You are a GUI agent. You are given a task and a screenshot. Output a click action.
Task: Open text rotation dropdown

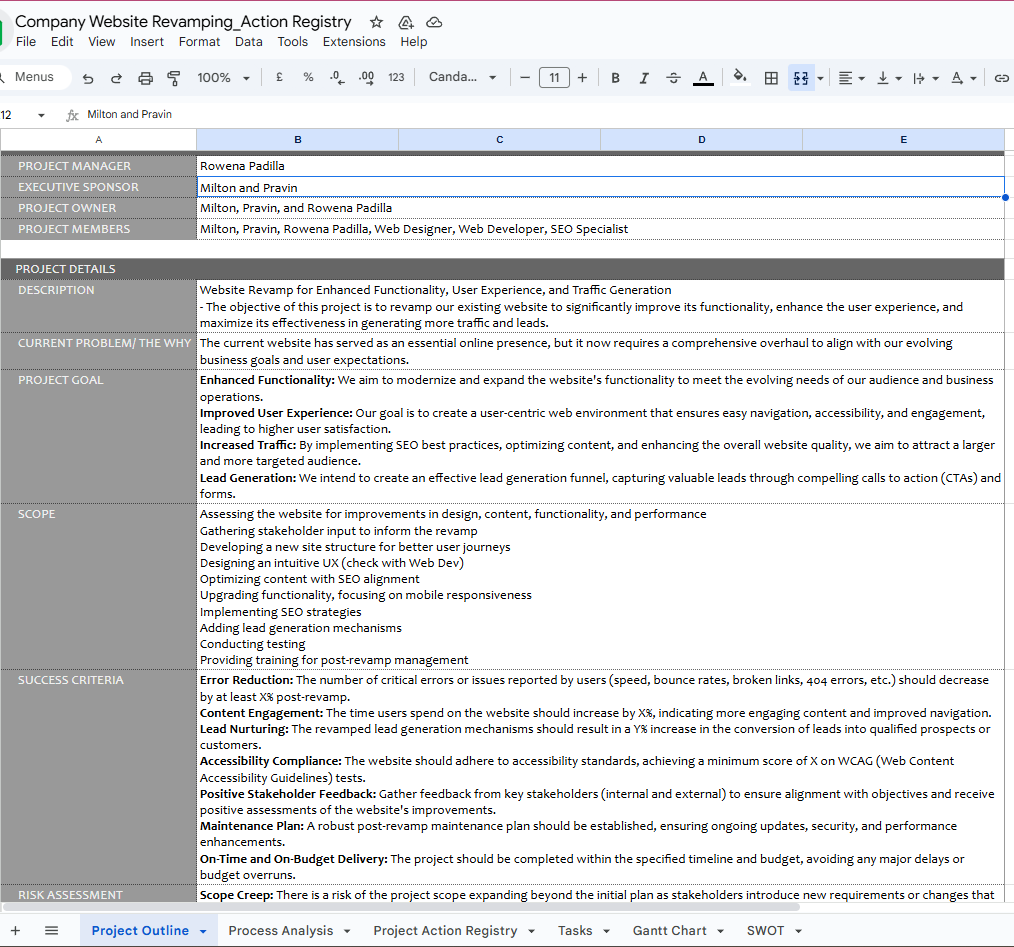963,78
